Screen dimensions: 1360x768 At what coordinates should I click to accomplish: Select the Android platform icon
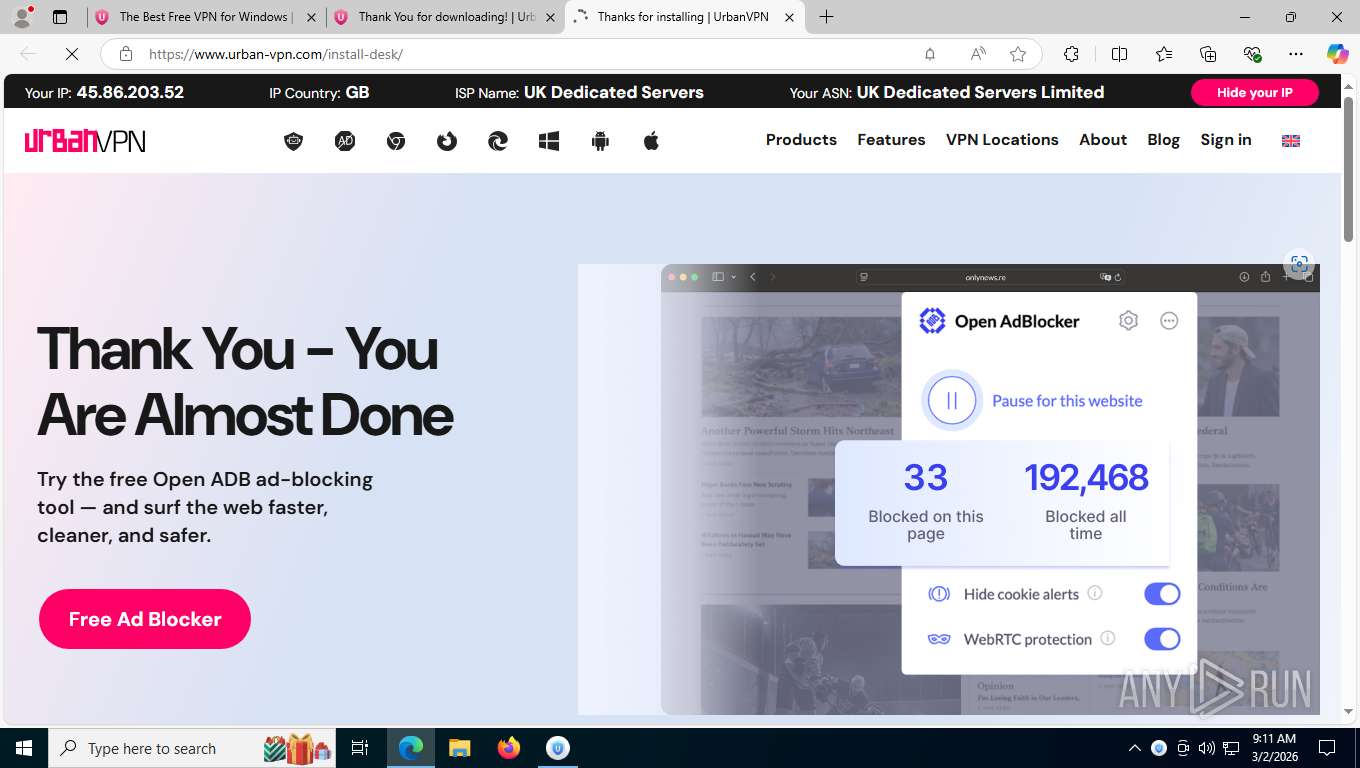(600, 141)
